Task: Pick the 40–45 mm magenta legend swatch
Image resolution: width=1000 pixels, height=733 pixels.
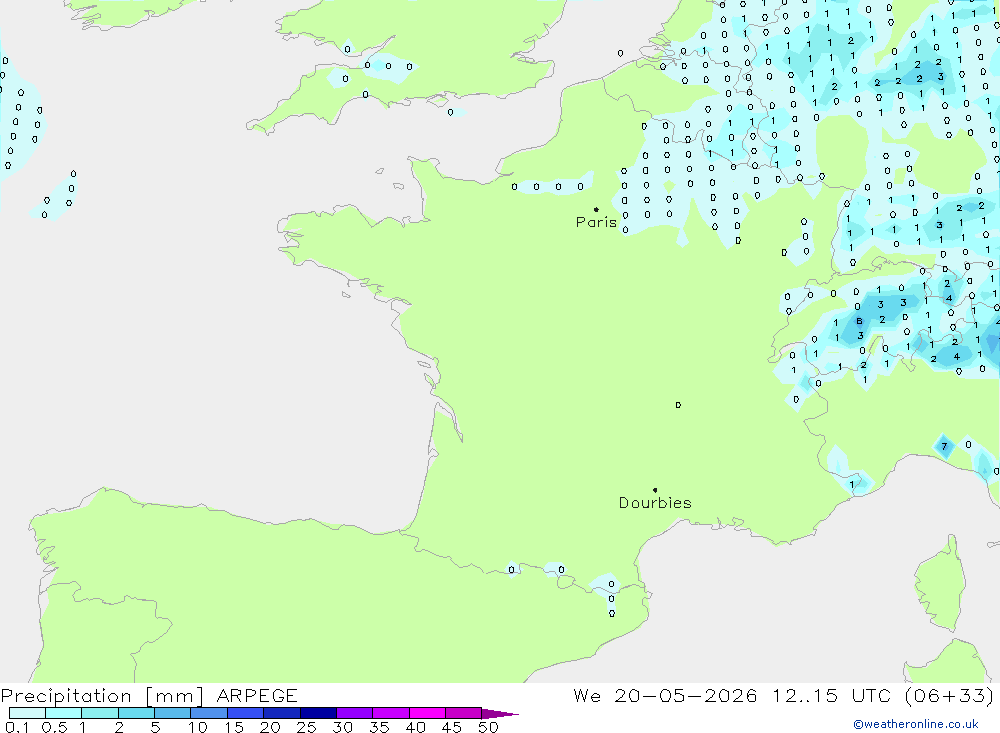Action: click(427, 713)
